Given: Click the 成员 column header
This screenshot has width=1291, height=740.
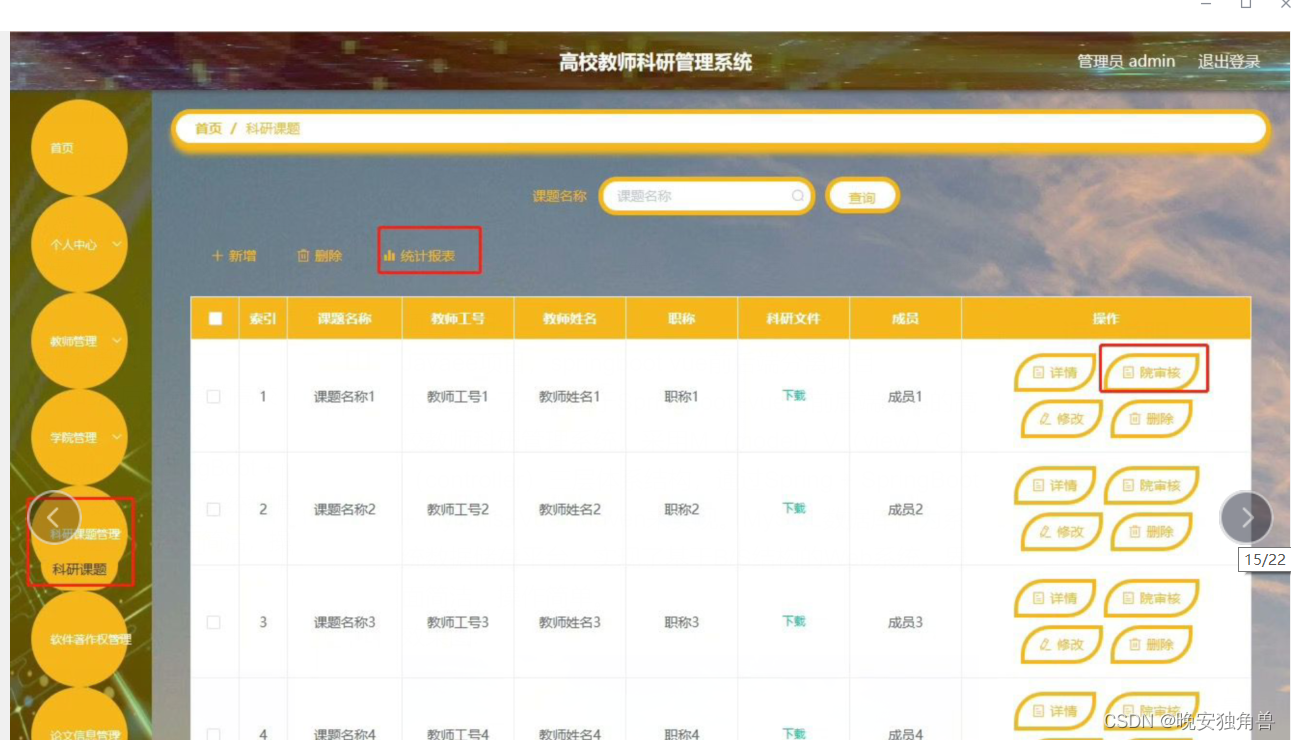Looking at the screenshot, I should point(905,319).
